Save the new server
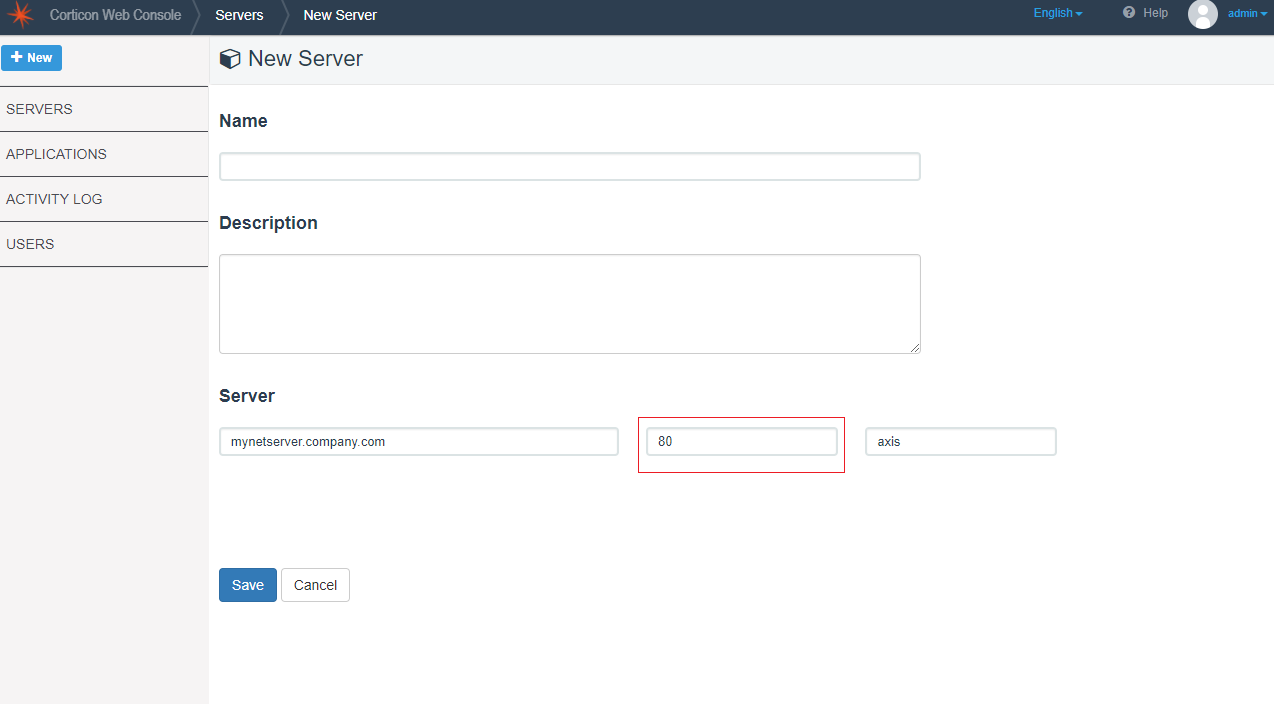This screenshot has height=704, width=1274. pyautogui.click(x=248, y=585)
